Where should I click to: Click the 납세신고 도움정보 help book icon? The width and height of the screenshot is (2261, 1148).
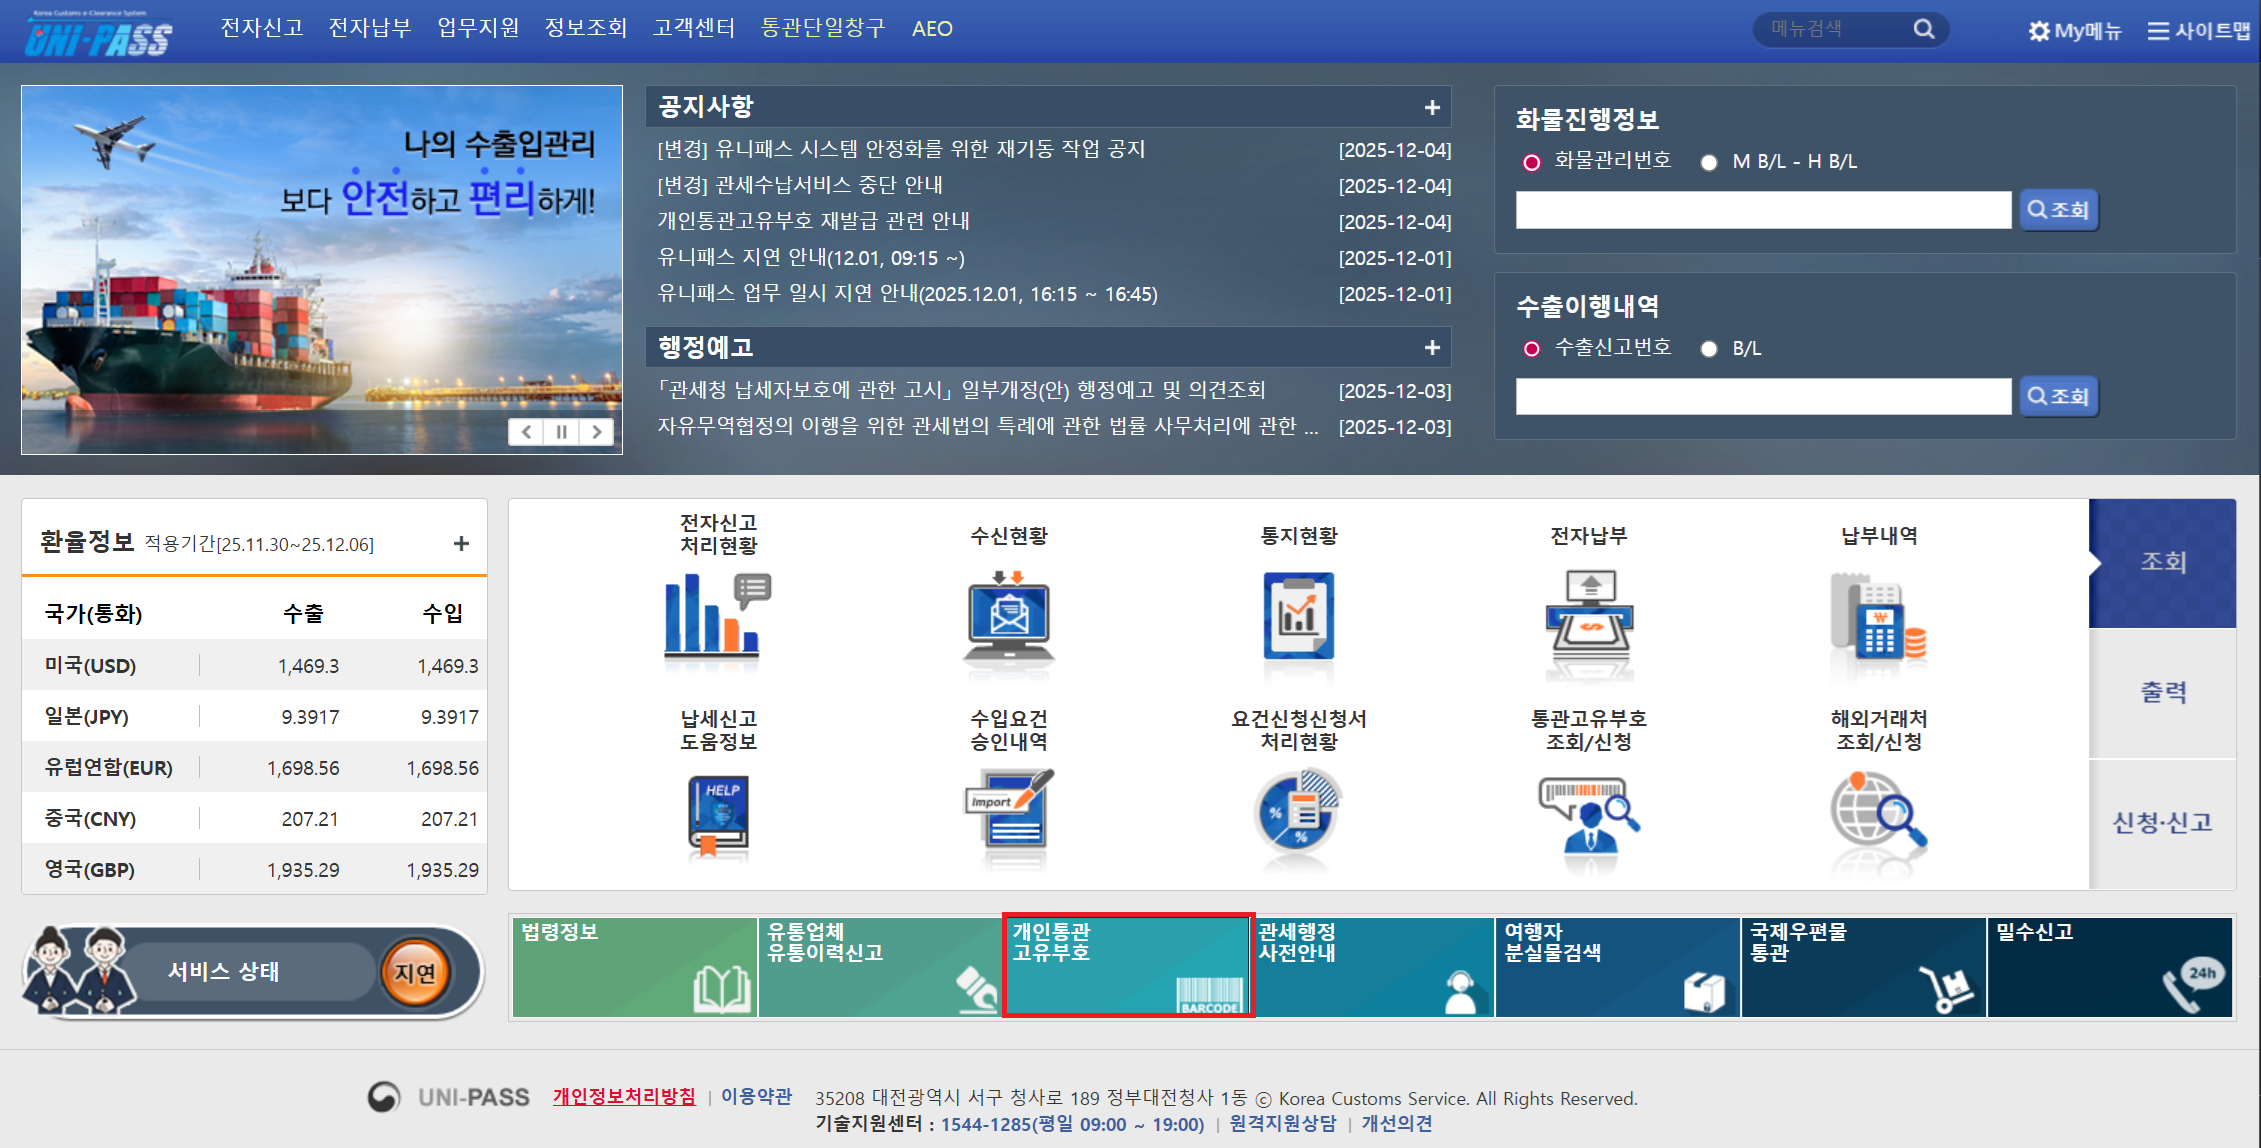tap(717, 817)
